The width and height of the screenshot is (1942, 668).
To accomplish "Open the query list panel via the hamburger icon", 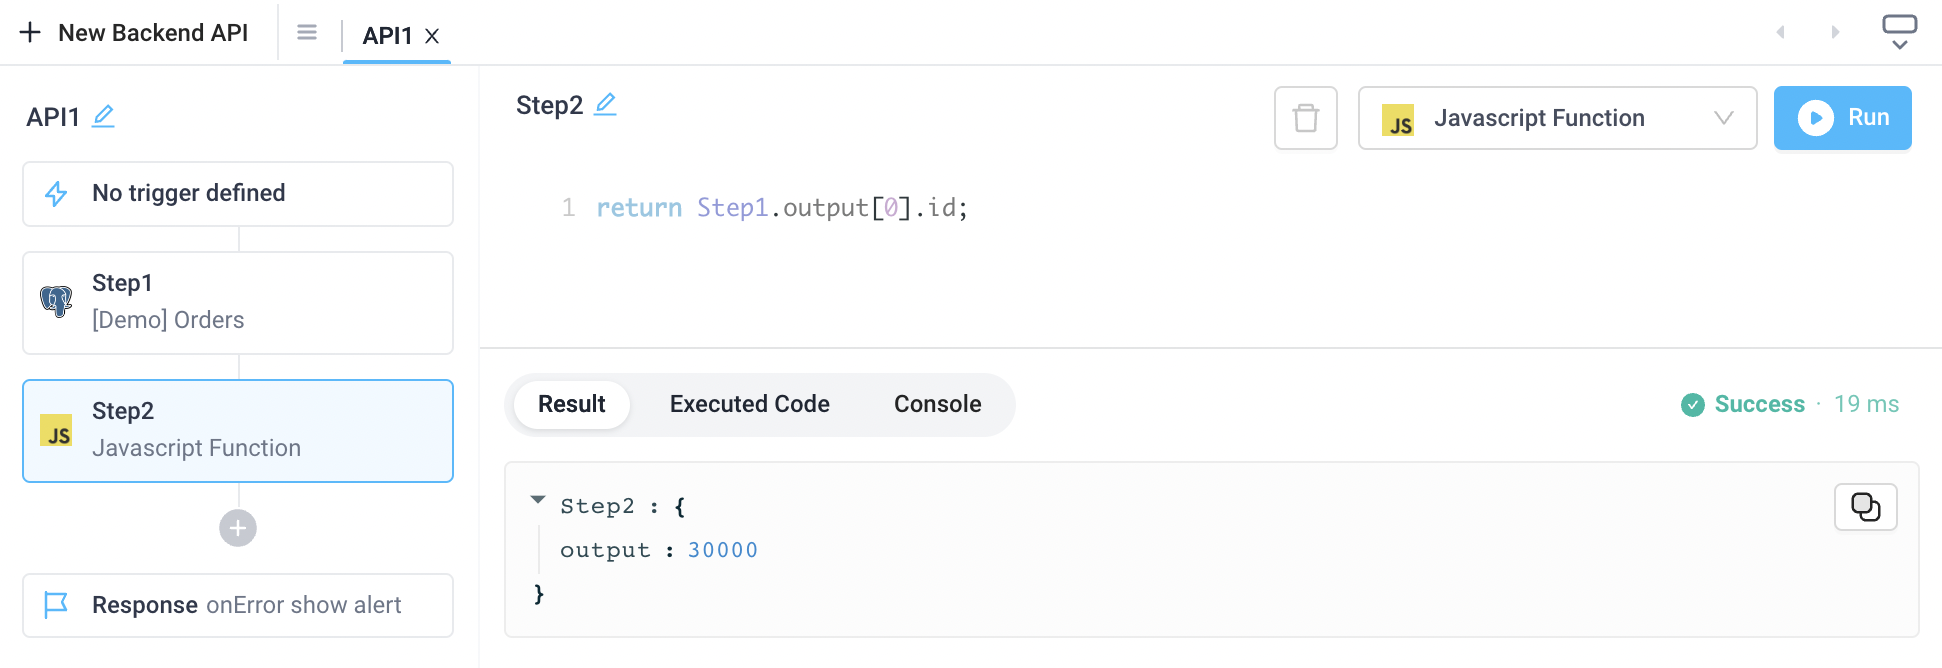I will (x=306, y=31).
